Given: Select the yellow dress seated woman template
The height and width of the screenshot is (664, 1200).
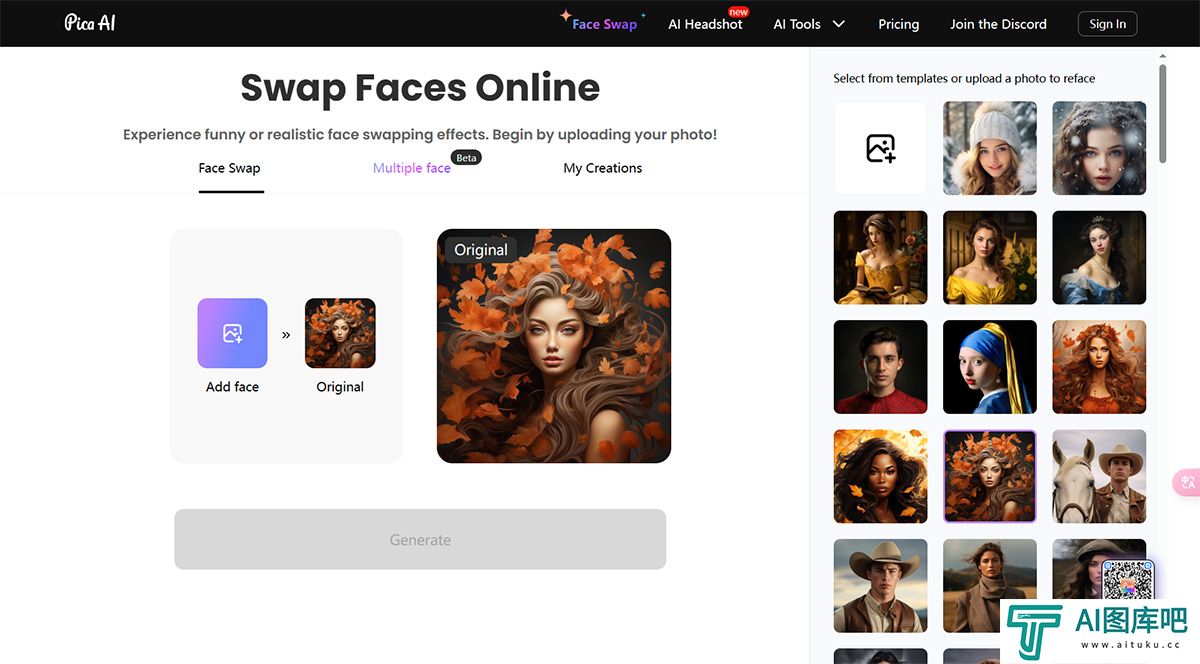Looking at the screenshot, I should [880, 257].
